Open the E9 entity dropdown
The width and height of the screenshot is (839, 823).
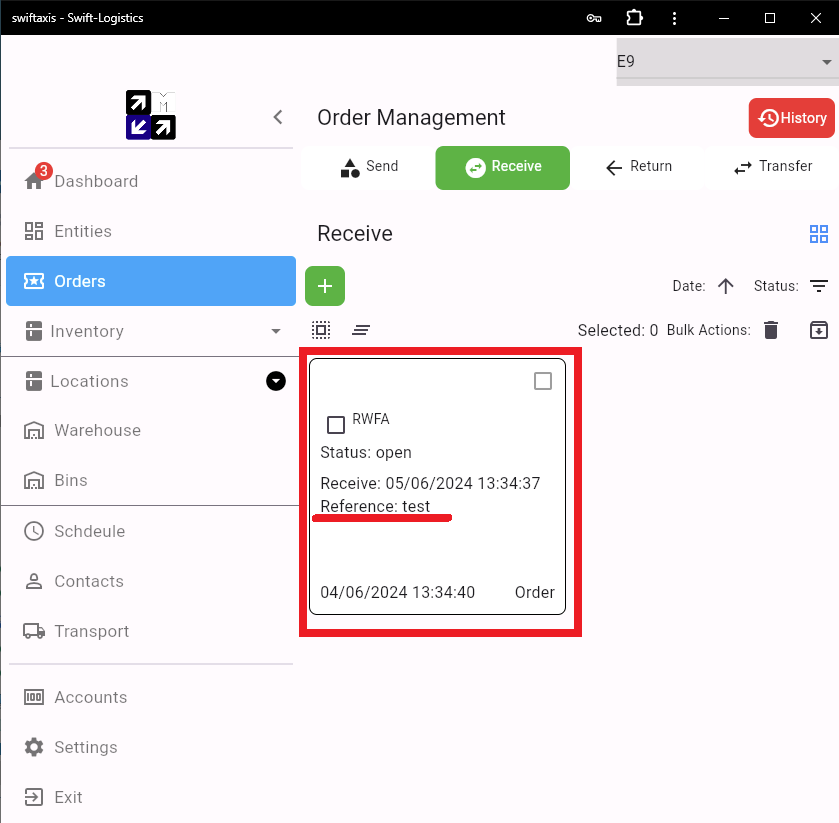[727, 62]
